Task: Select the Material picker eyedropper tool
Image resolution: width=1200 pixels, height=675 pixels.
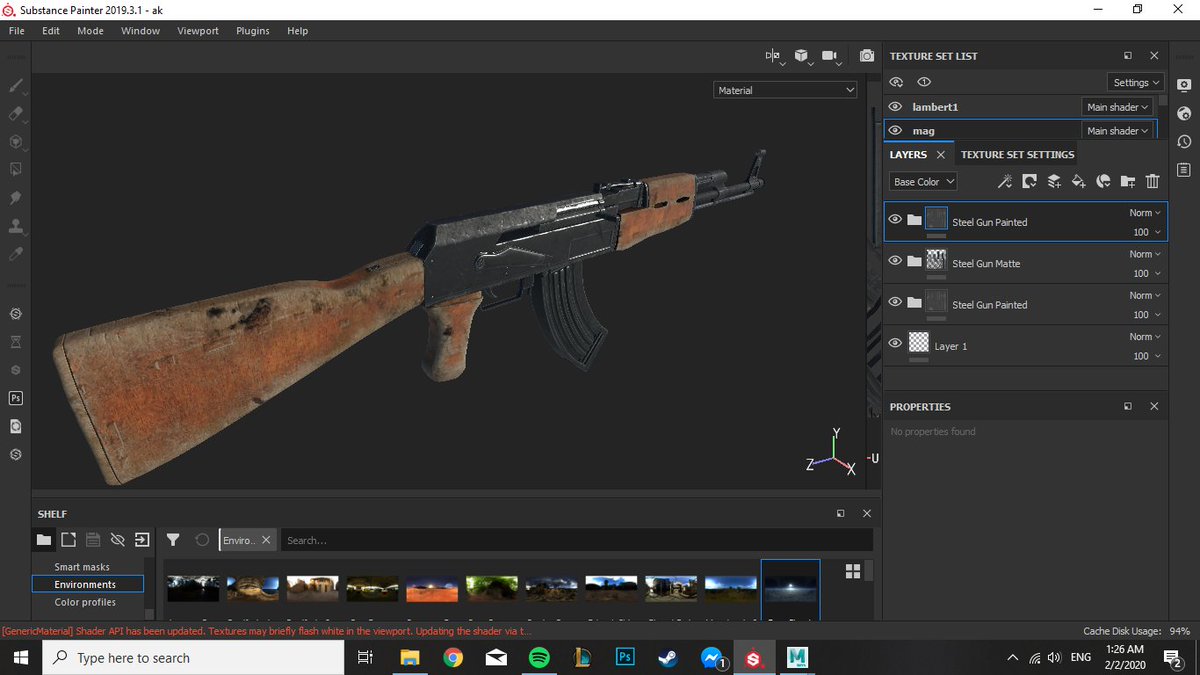Action: (15, 255)
